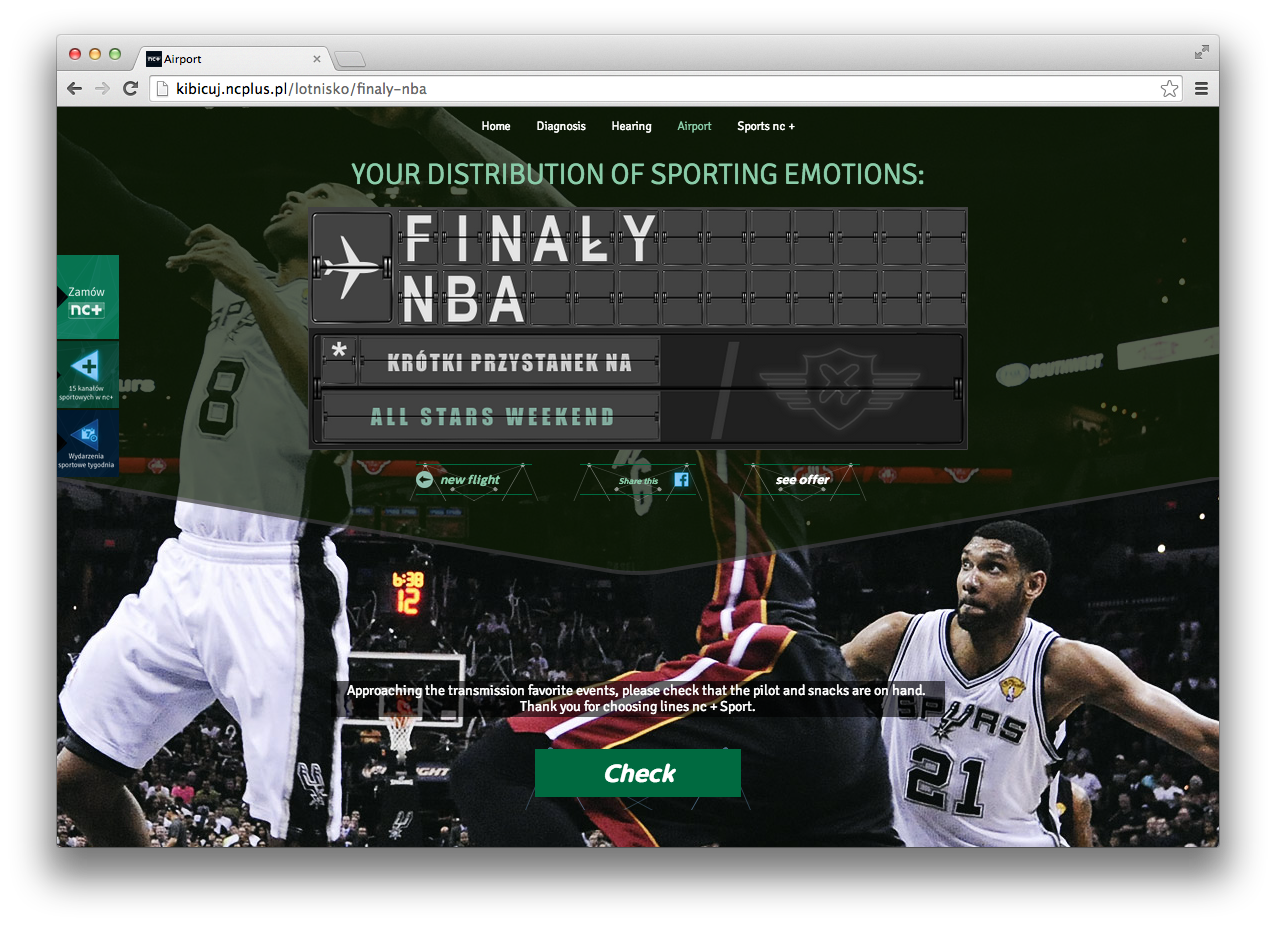Open a new browser tab
Screen dimensions: 1276x926
[x=350, y=59]
